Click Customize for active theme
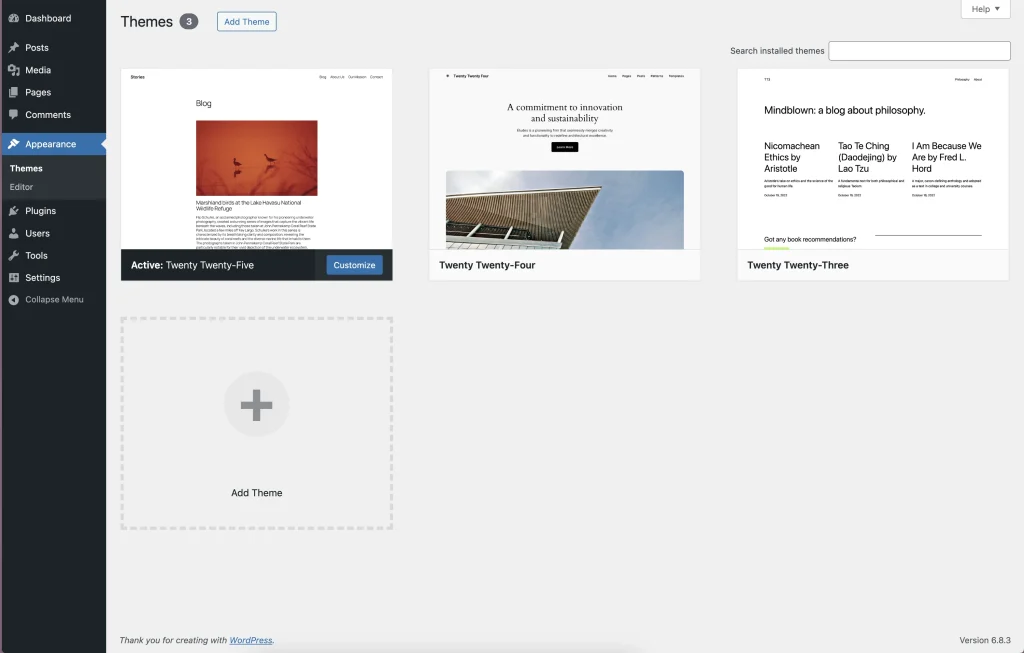The height and width of the screenshot is (653, 1024). pos(355,265)
